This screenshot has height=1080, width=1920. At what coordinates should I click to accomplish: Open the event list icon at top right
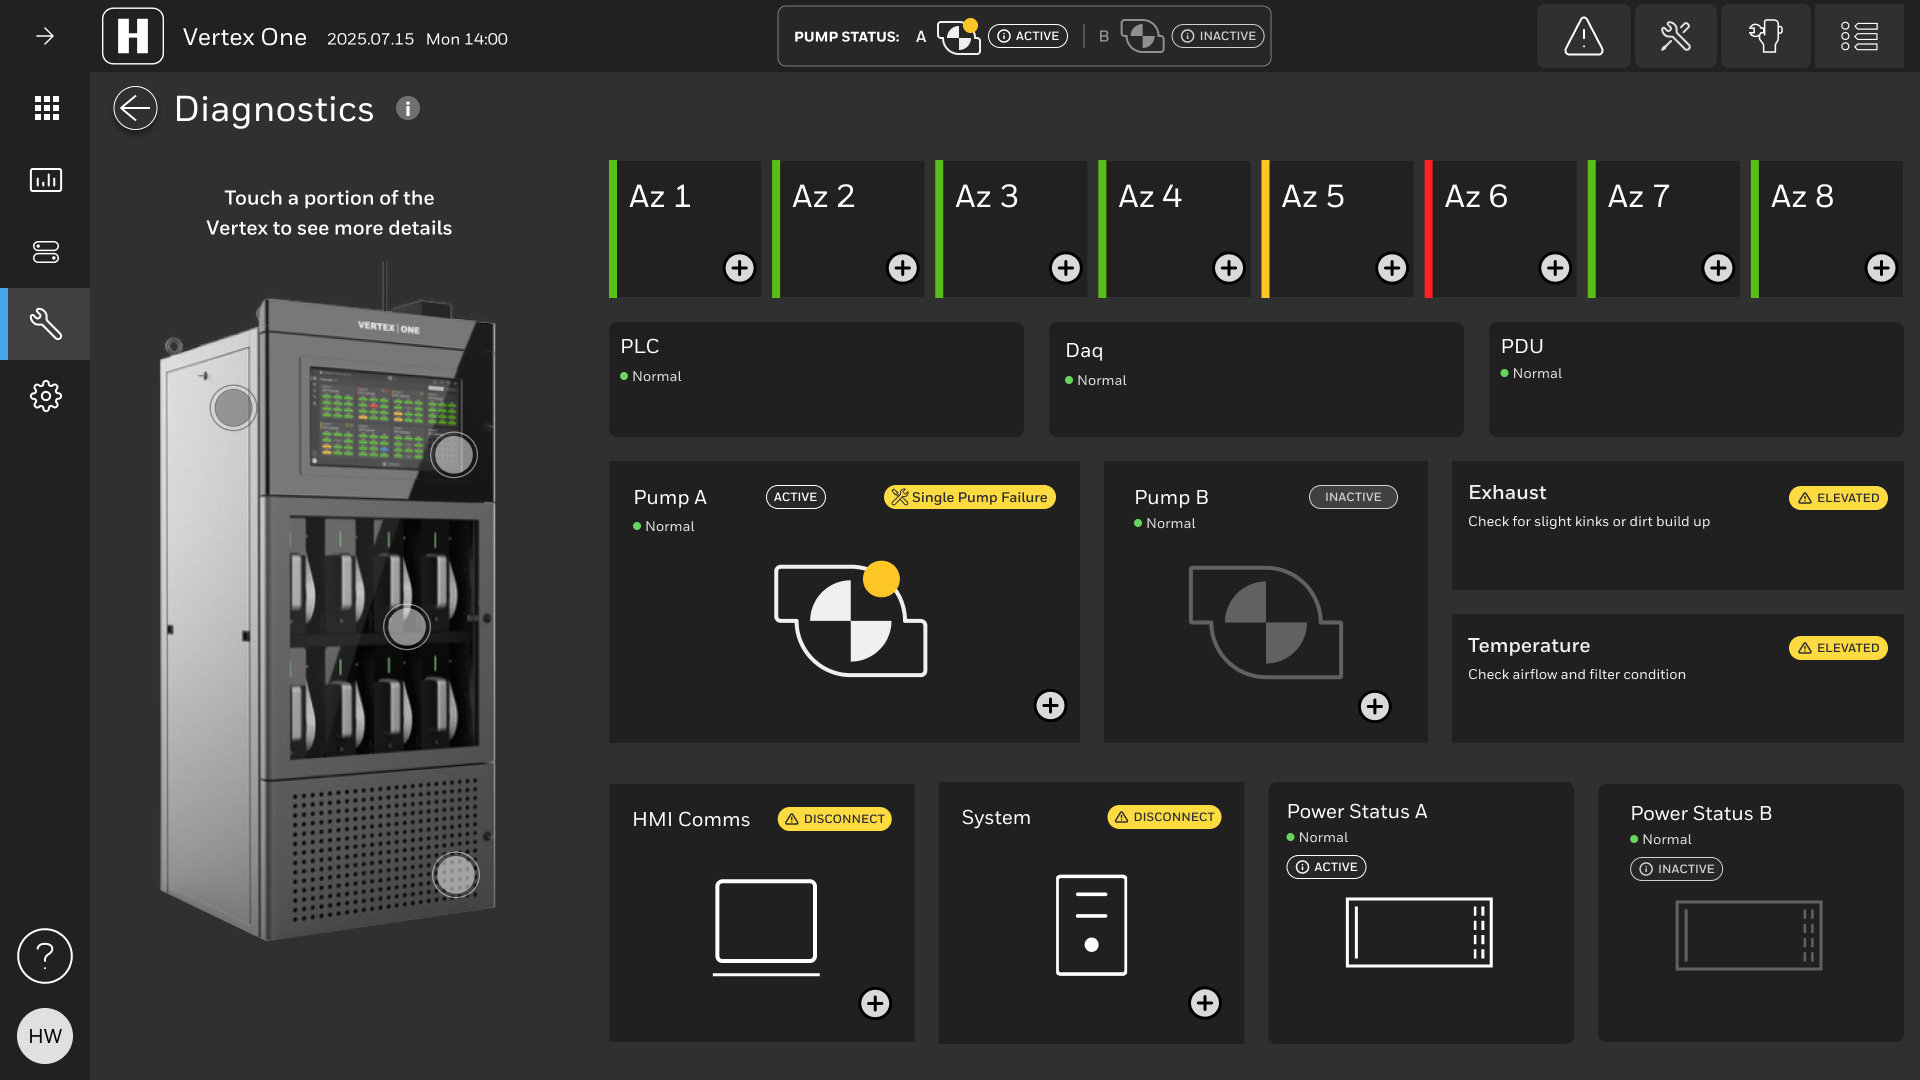coord(1859,37)
